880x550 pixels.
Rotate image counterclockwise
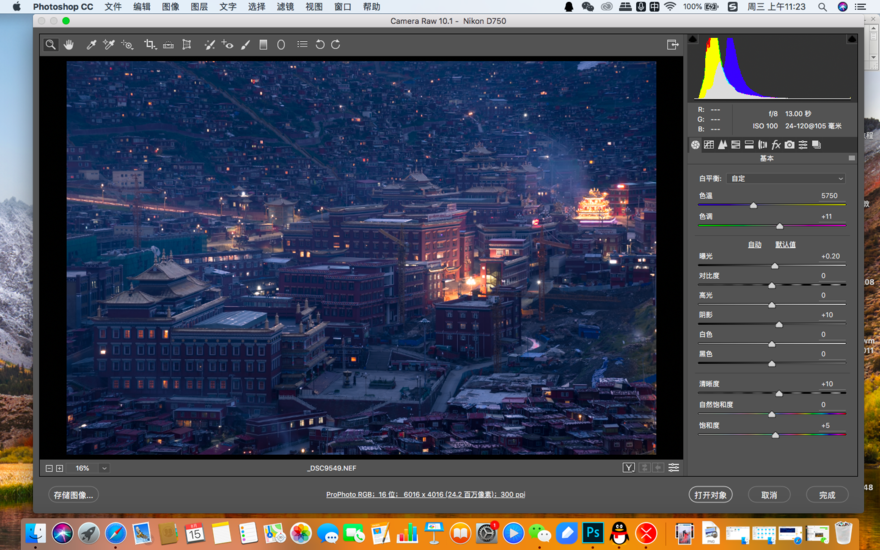[320, 45]
